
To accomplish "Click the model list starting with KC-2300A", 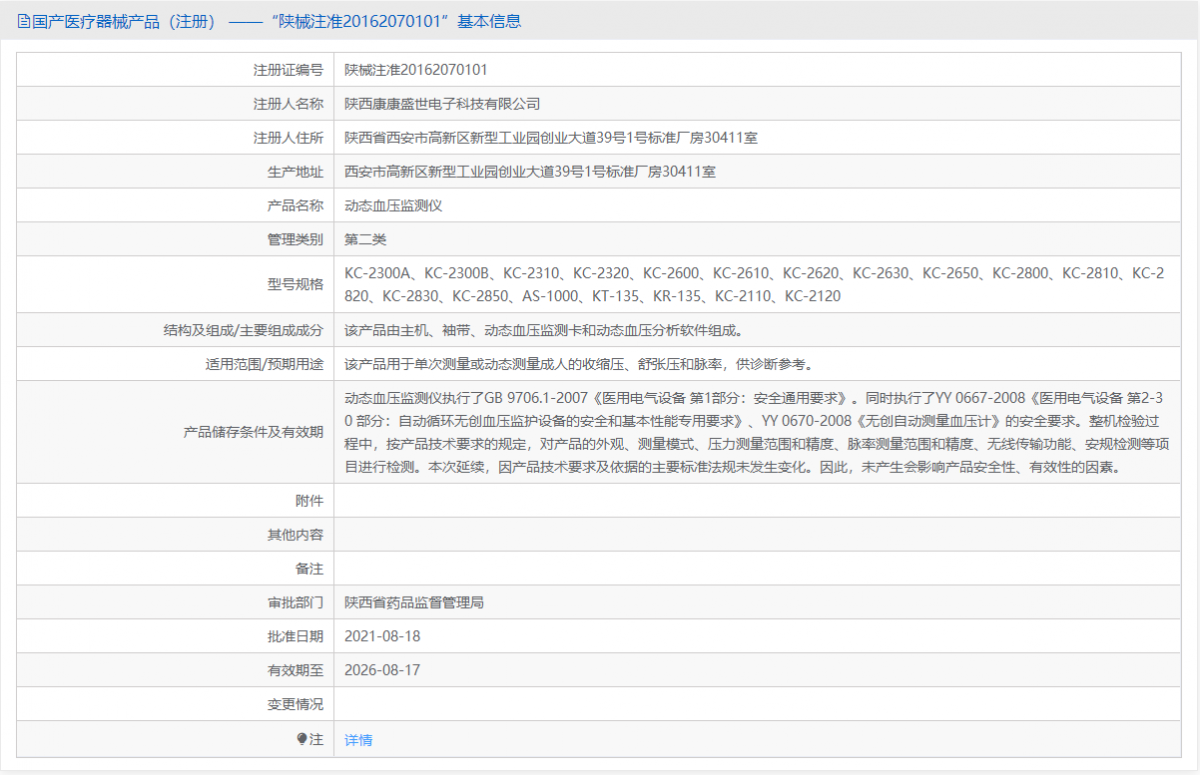I will pyautogui.click(x=755, y=284).
